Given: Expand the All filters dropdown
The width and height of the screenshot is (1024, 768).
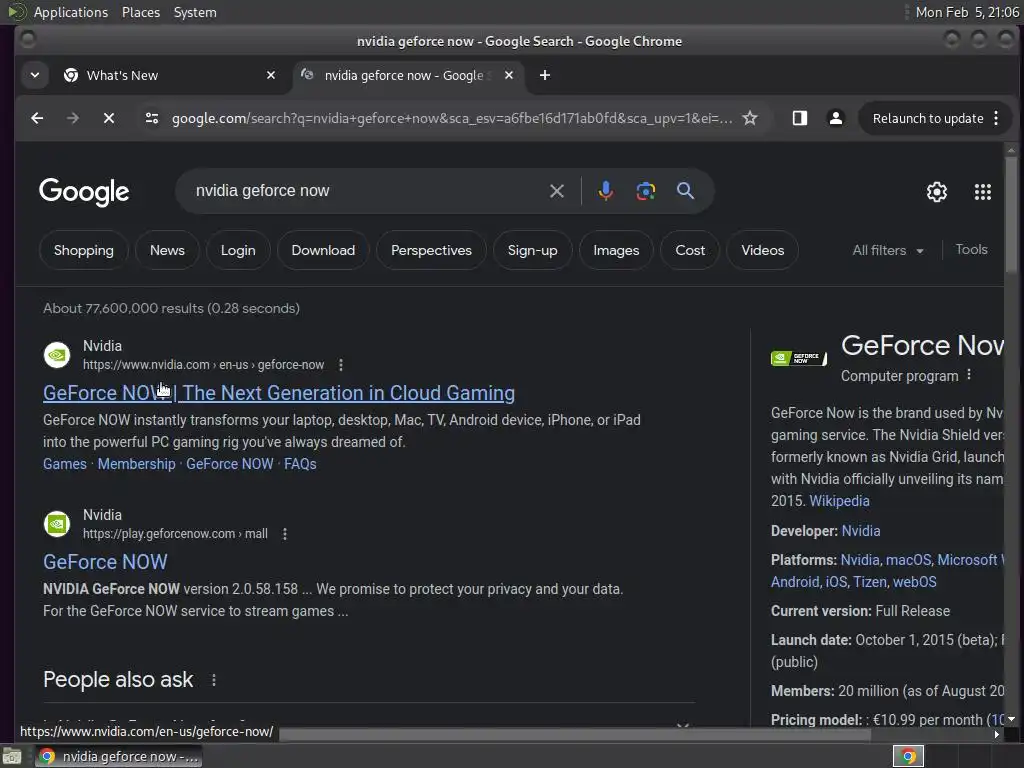Looking at the screenshot, I should tap(888, 250).
